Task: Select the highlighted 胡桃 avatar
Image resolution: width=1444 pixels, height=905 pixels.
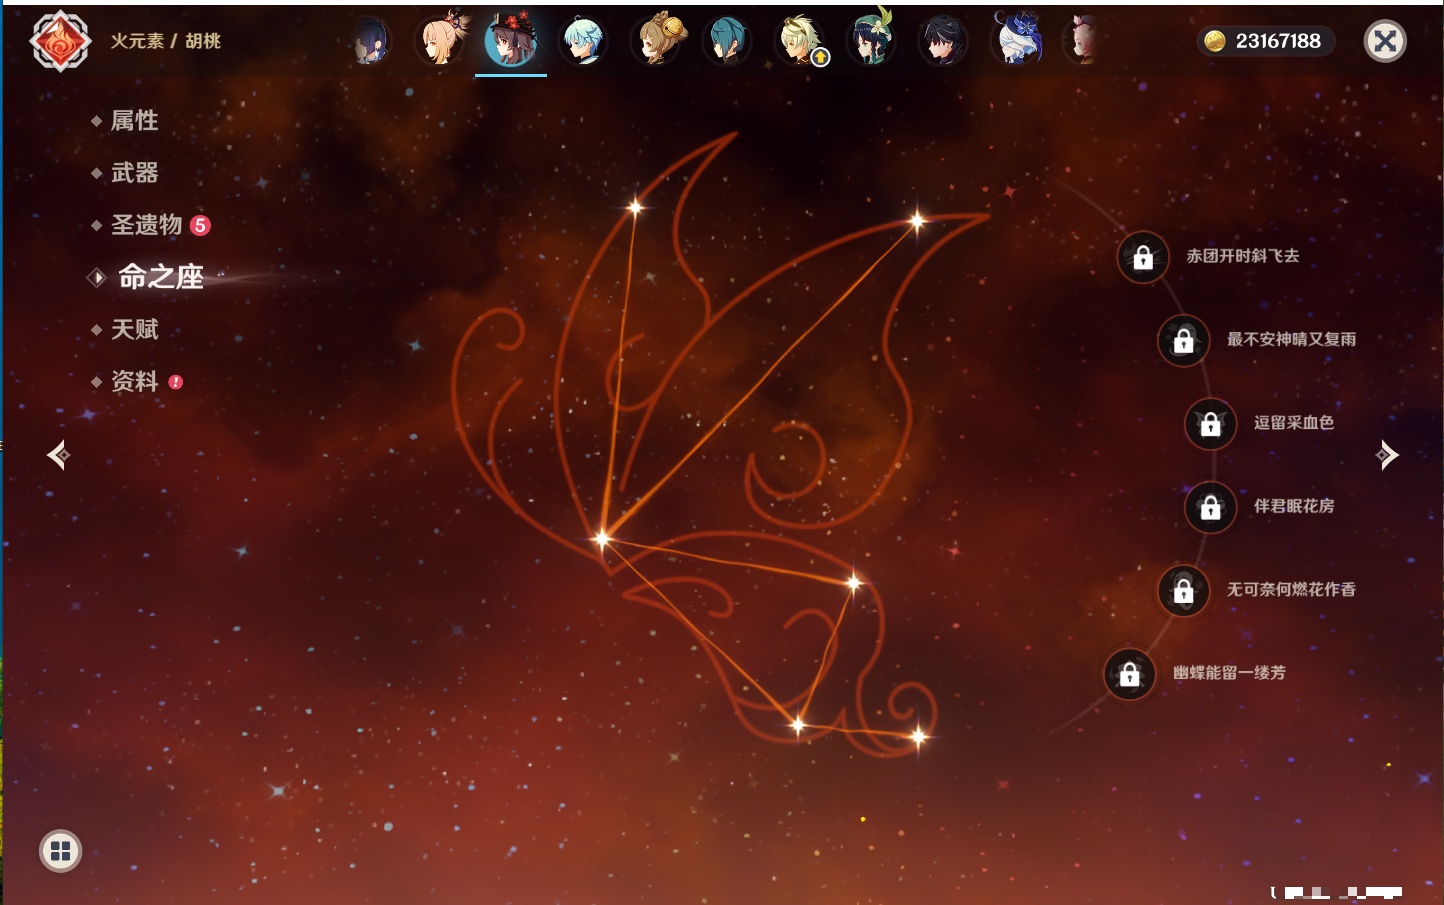Action: [x=511, y=41]
